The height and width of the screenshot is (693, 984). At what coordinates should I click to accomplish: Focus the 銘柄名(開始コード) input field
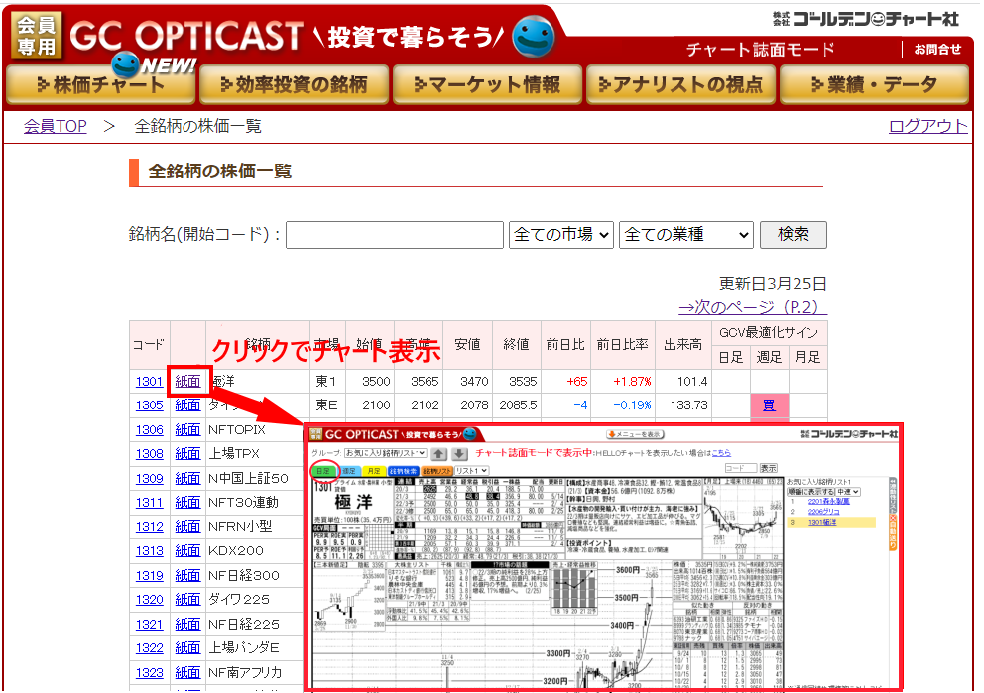coord(395,235)
